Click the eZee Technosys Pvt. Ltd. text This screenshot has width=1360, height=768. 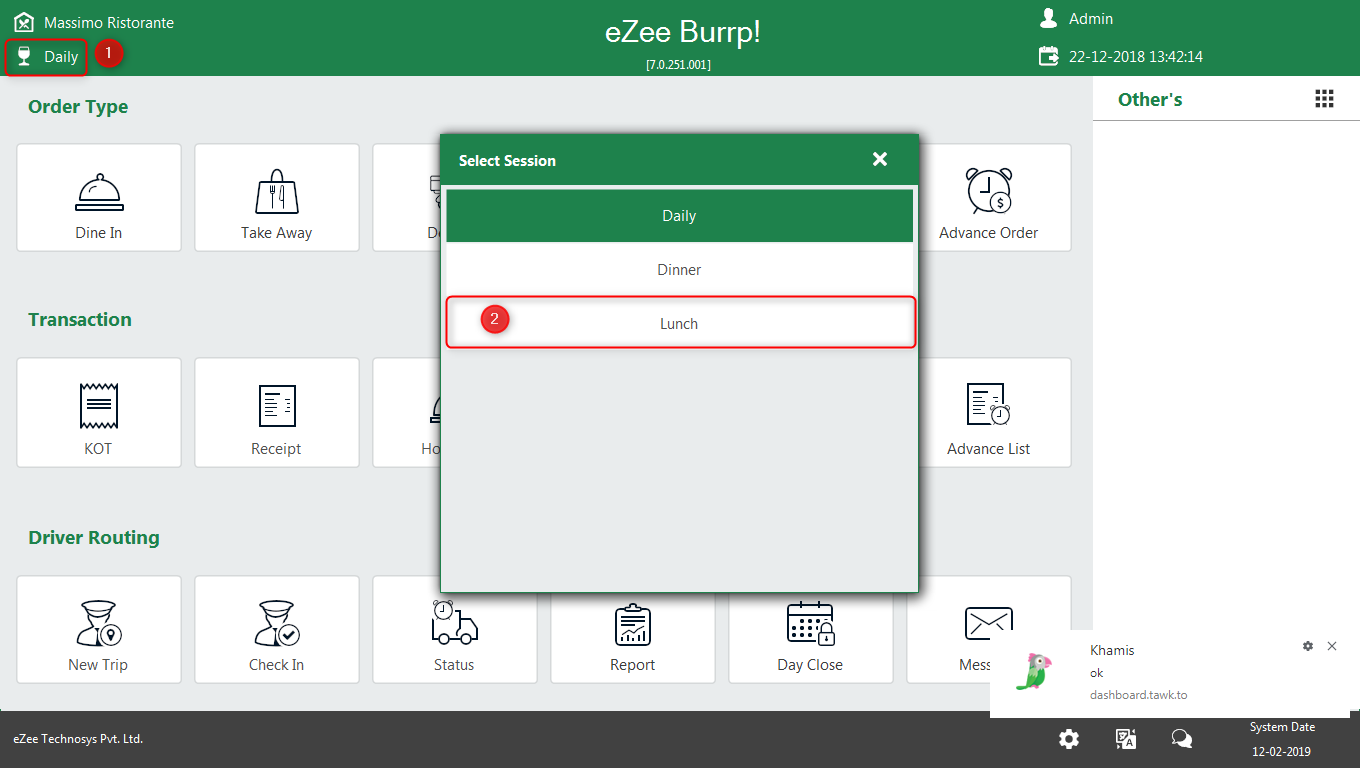coord(78,739)
